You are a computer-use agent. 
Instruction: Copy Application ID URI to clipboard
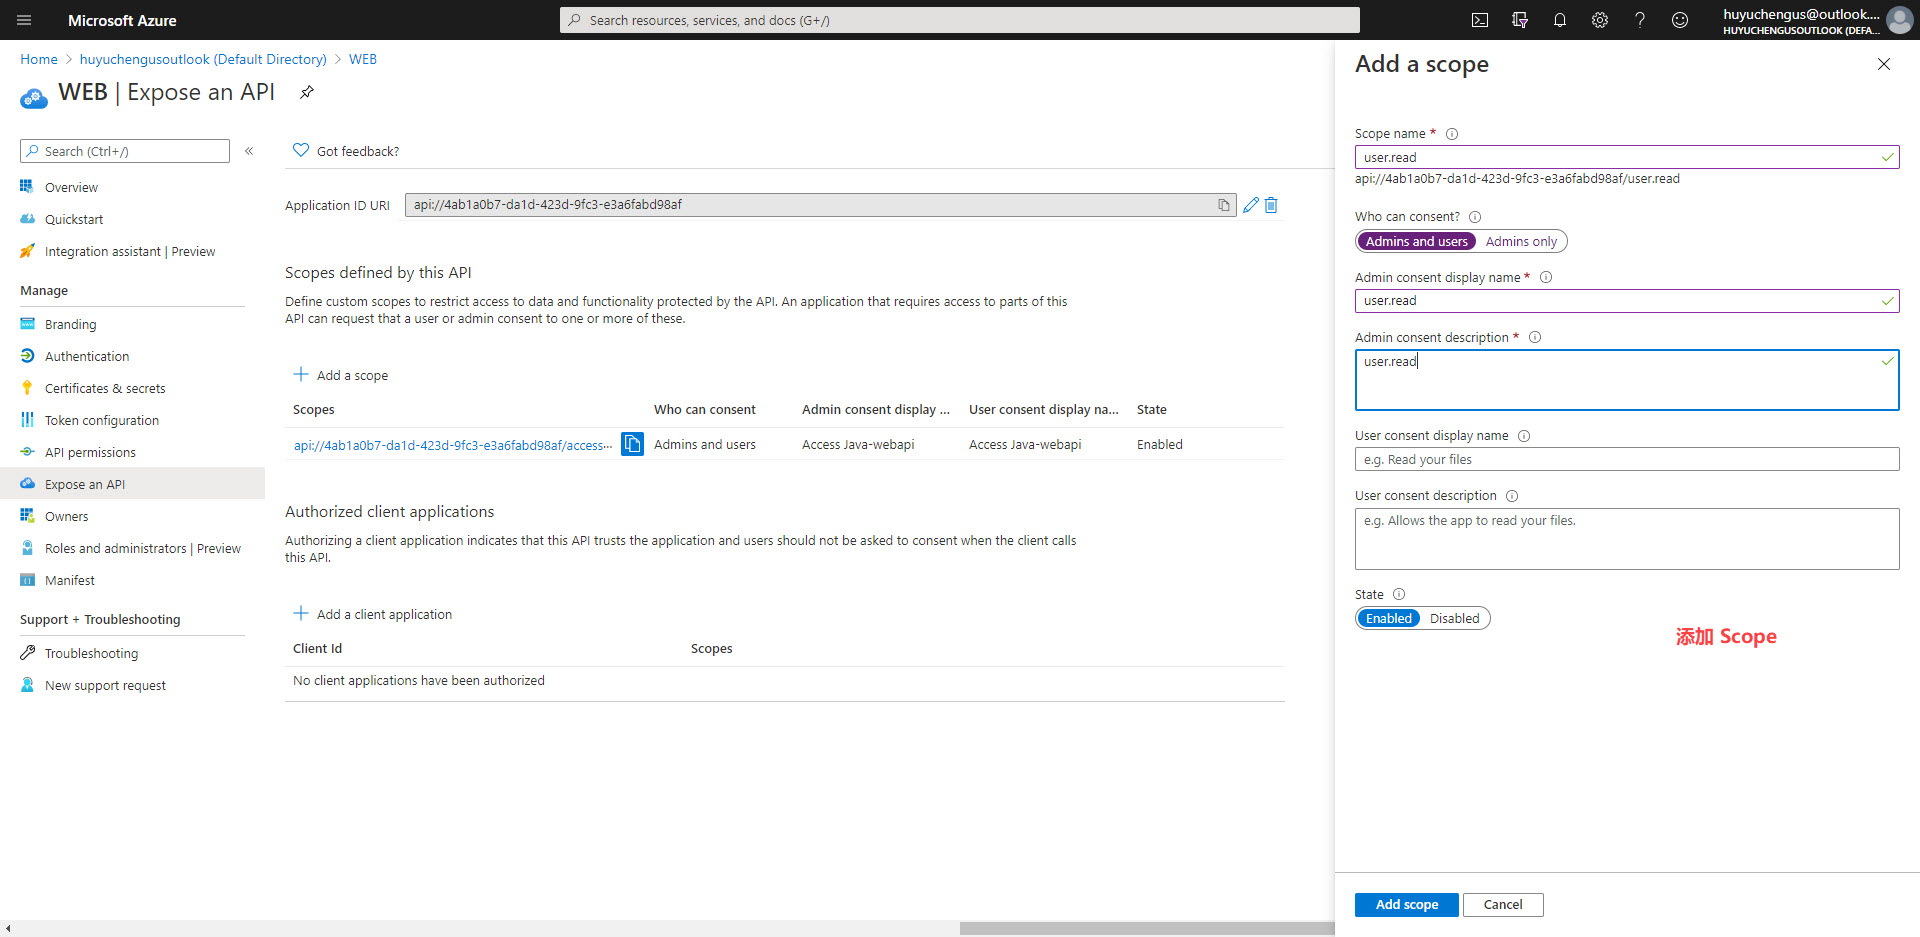(x=1223, y=205)
